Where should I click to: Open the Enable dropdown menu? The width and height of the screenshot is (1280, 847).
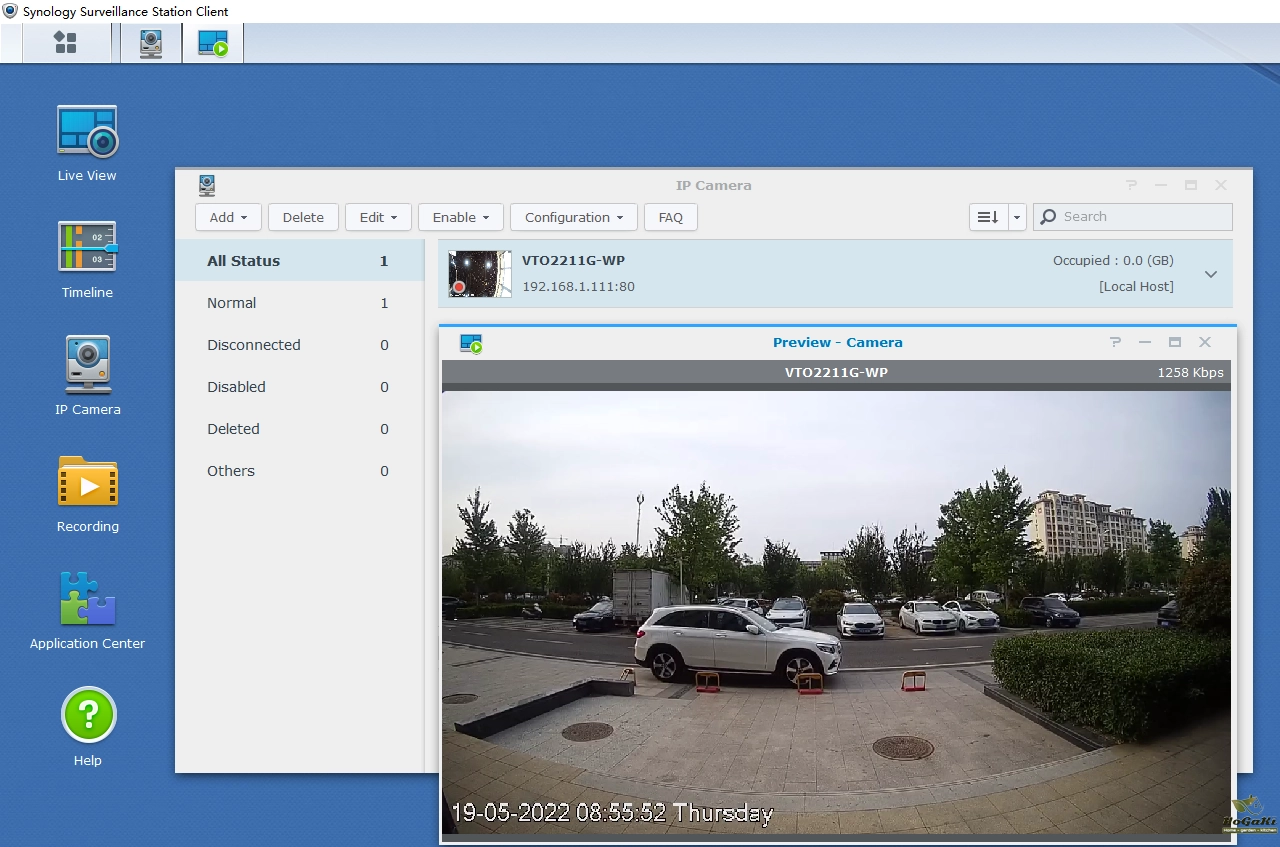tap(460, 217)
